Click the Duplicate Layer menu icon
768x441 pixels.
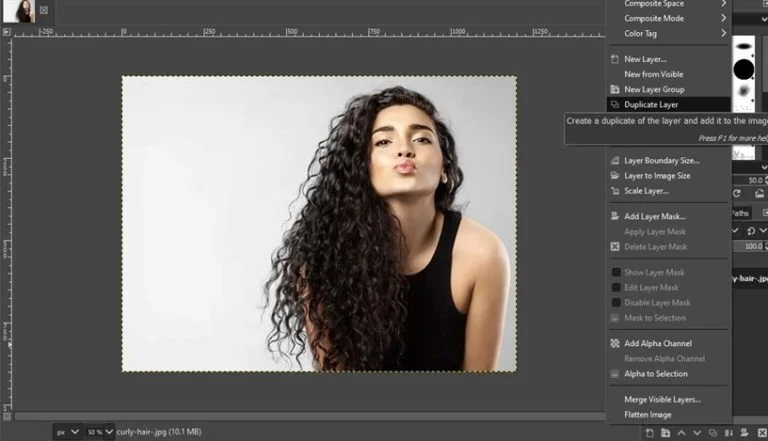pyautogui.click(x=615, y=105)
